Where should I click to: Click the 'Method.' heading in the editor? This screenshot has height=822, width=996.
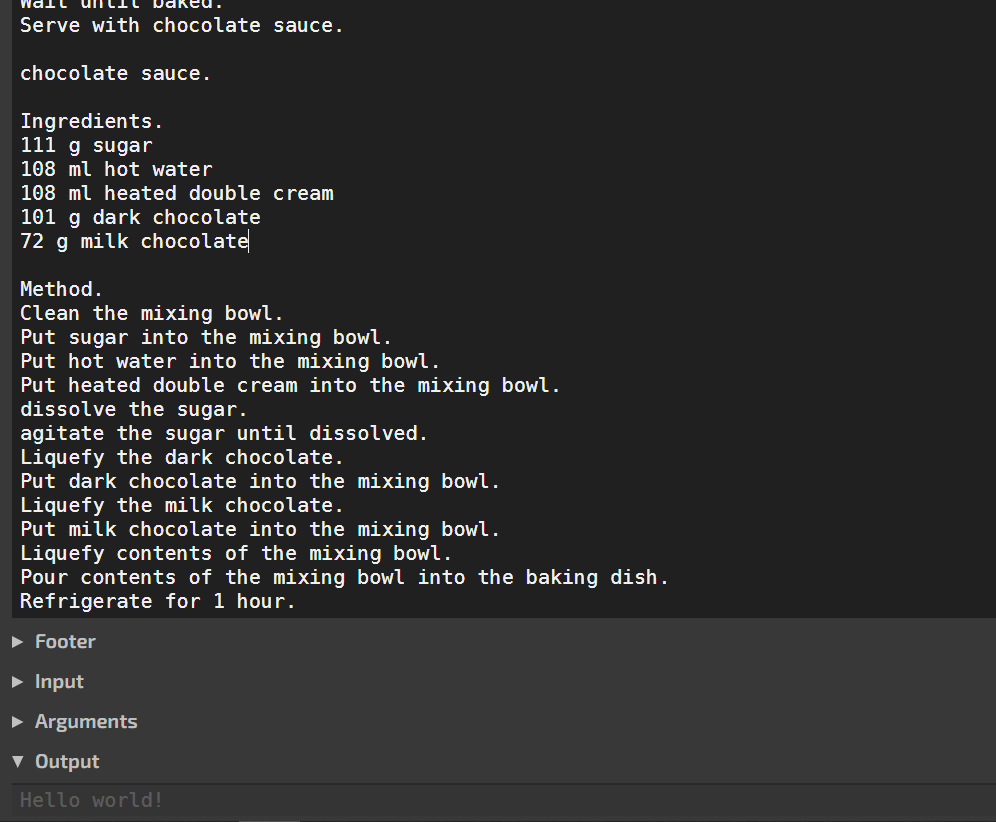coord(60,289)
